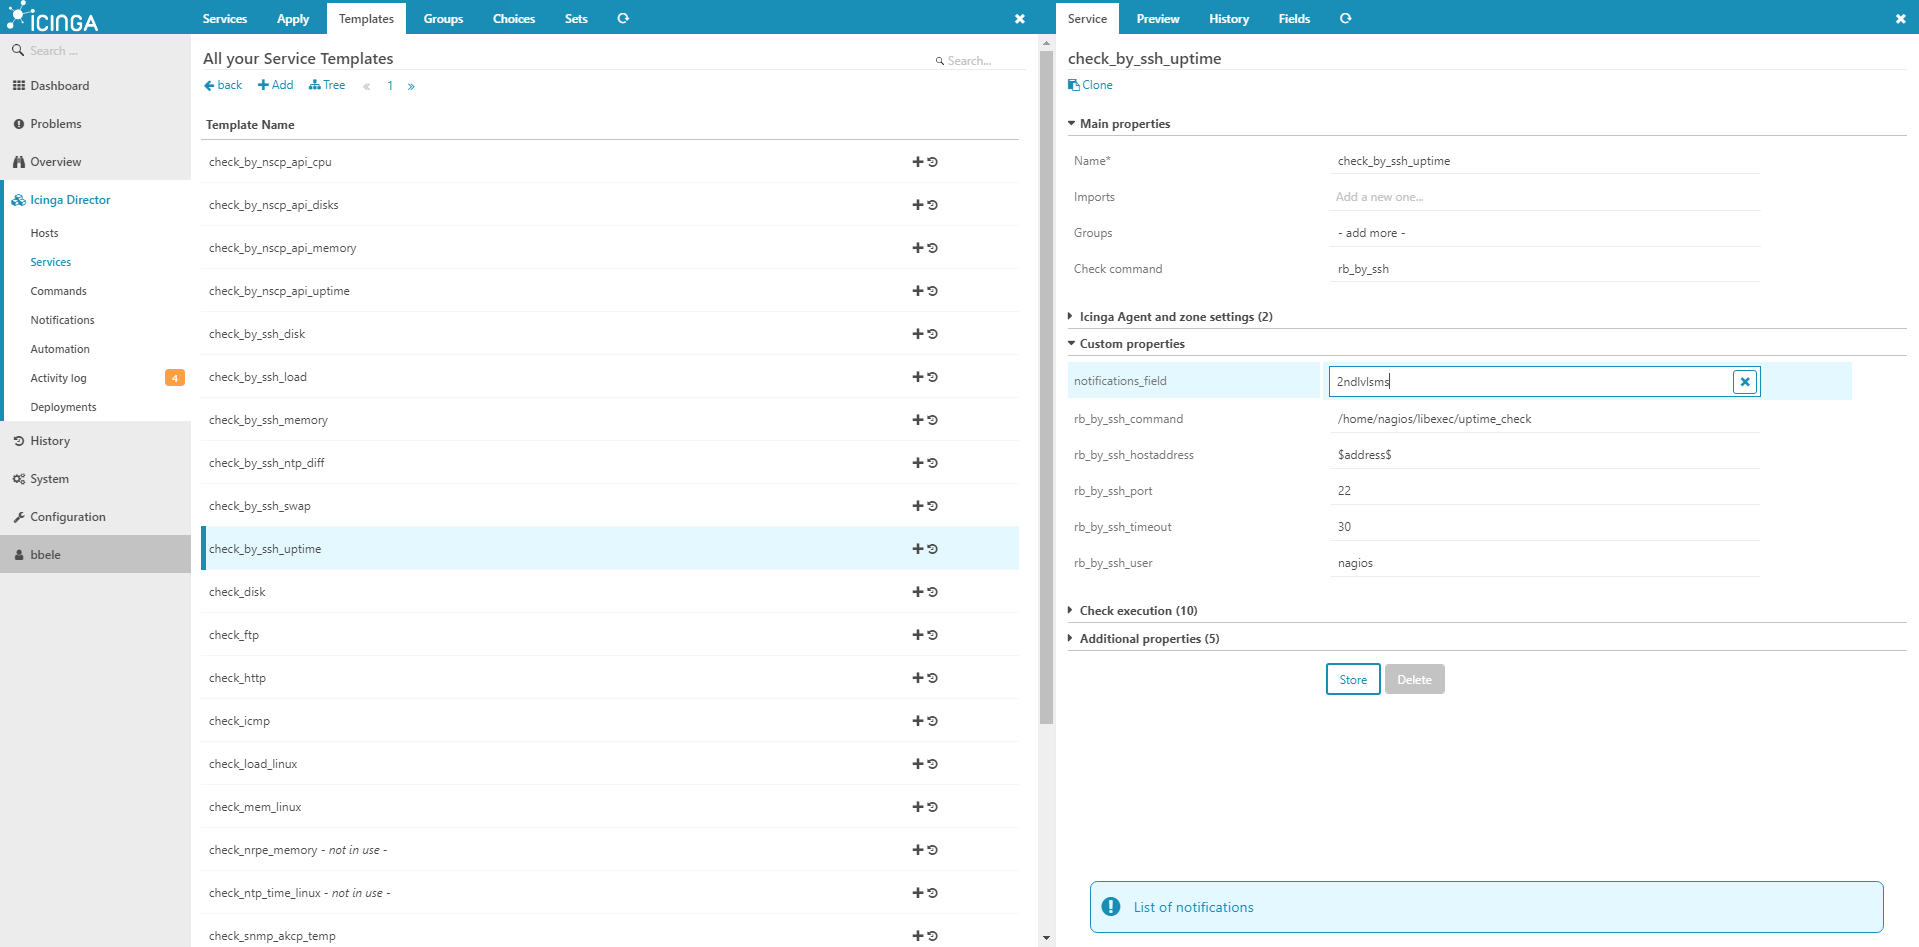Screen dimensions: 1919x947
Task: Click the add (+) icon beside check_ftp
Action: 917,634
